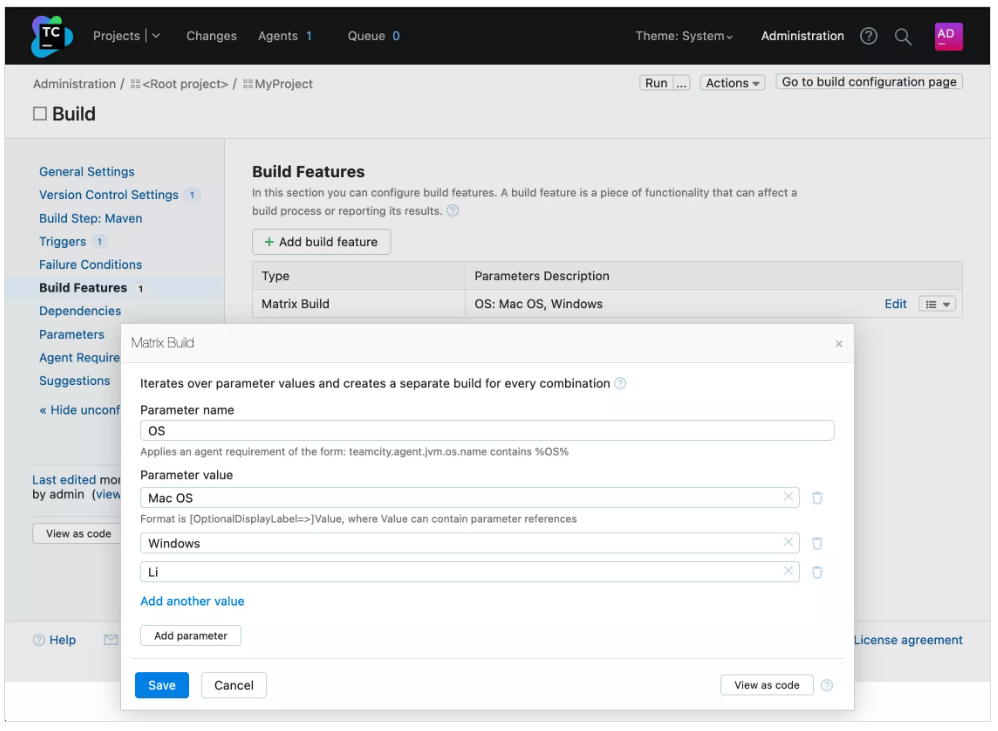Open the Queue tab
The height and width of the screenshot is (731, 998).
[374, 36]
